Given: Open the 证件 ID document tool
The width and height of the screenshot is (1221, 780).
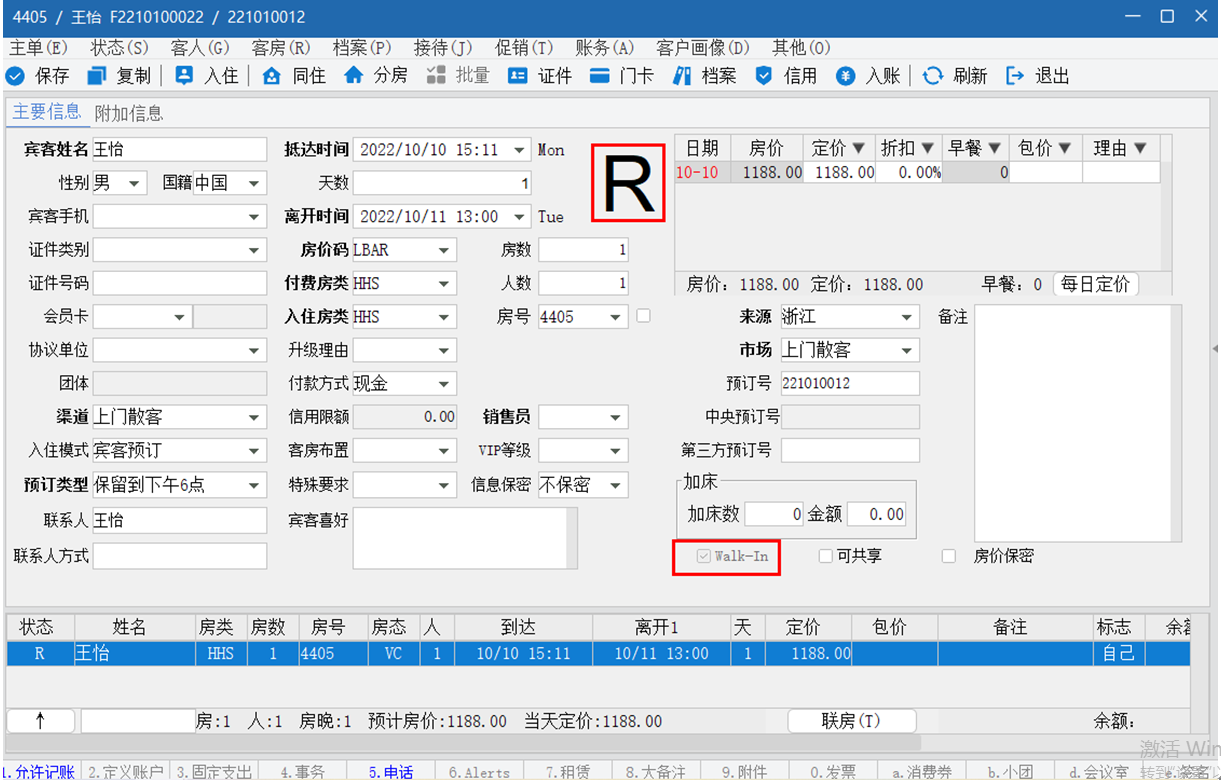Looking at the screenshot, I should coord(517,75).
